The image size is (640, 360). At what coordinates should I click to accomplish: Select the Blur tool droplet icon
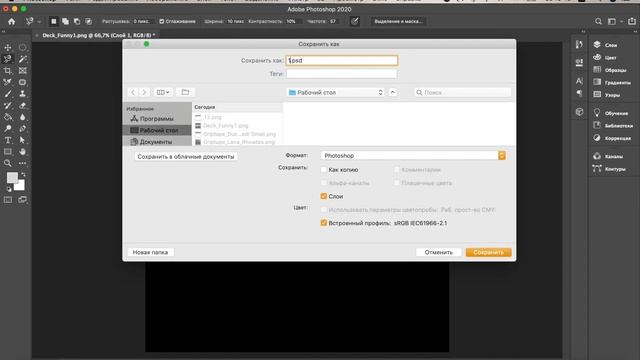[x=22, y=117]
